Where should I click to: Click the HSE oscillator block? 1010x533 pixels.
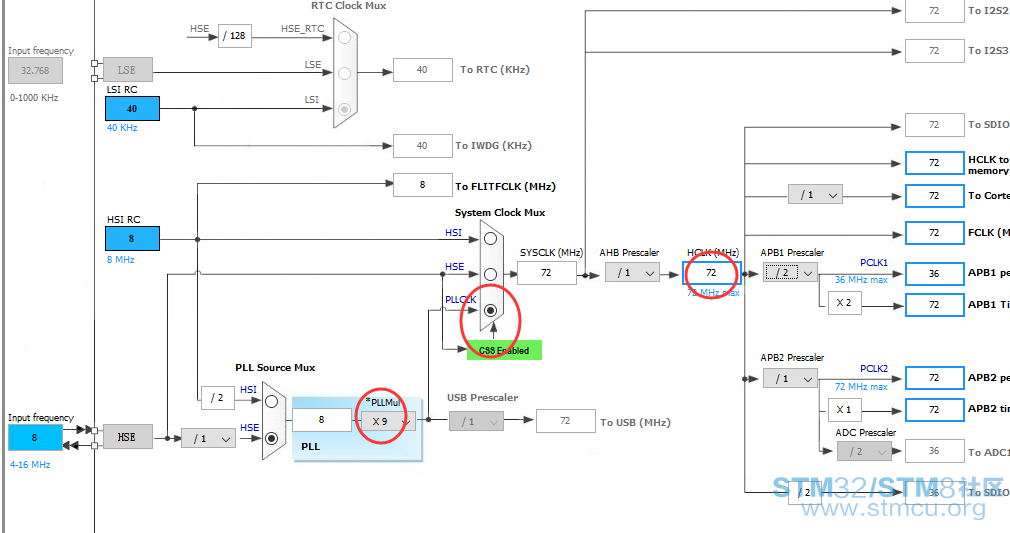click(x=128, y=437)
